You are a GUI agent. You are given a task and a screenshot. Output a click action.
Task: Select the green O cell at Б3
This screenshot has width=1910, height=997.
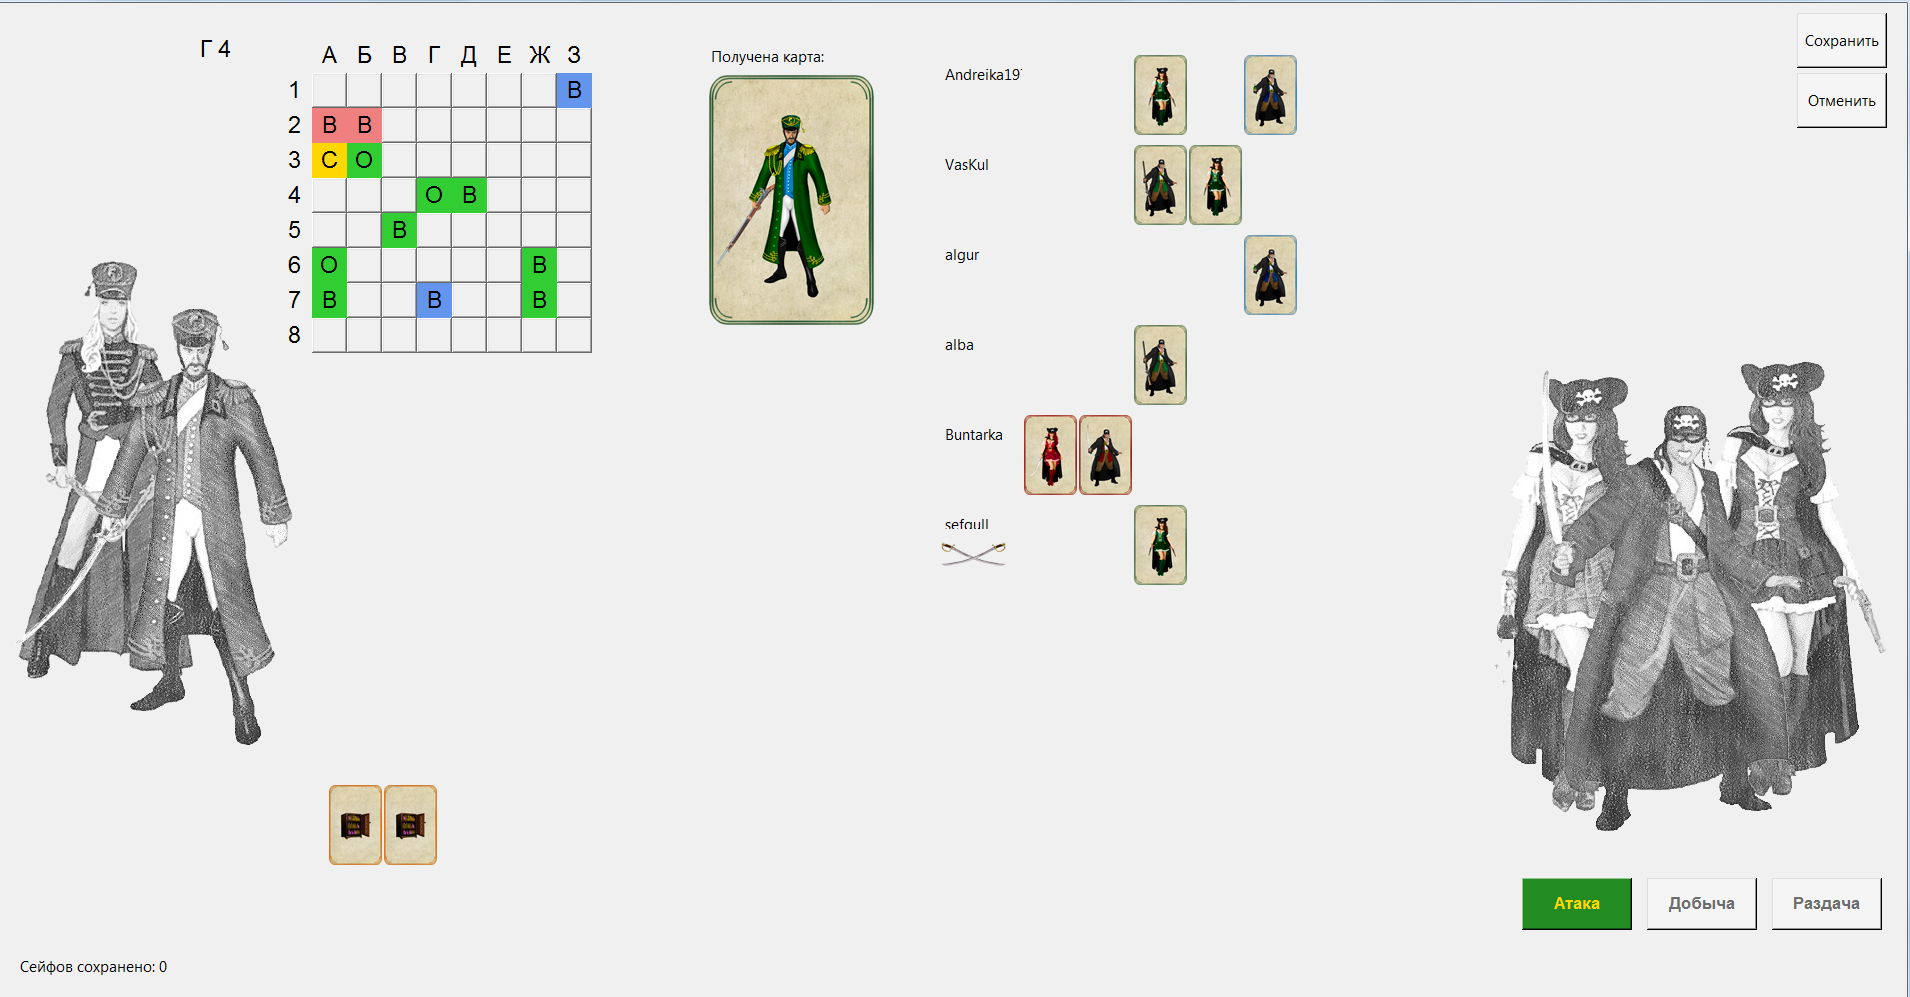point(364,160)
